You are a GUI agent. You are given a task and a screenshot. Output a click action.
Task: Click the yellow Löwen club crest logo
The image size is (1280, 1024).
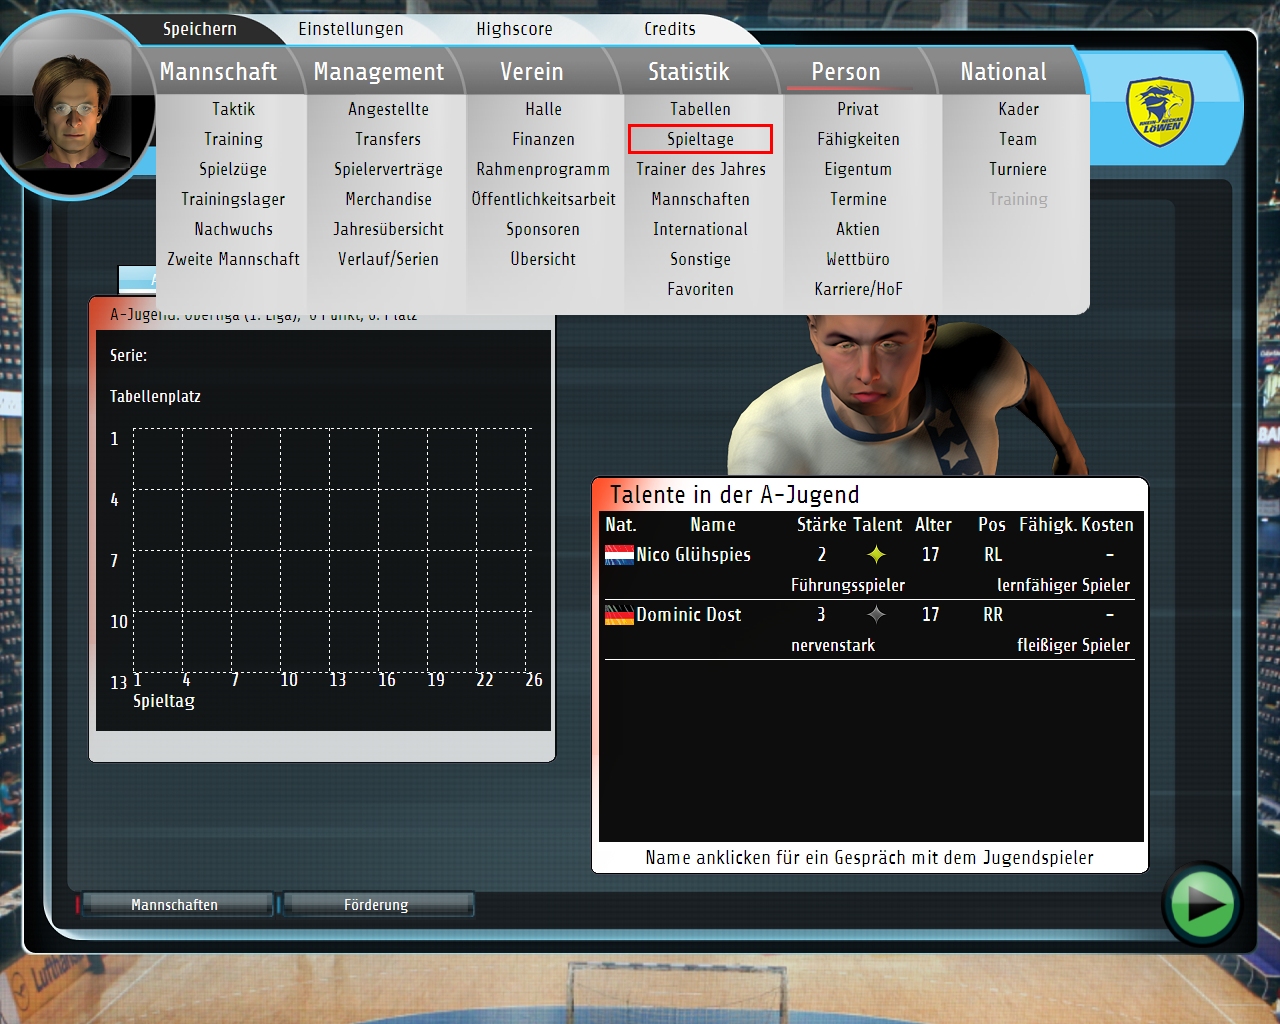click(x=1160, y=112)
